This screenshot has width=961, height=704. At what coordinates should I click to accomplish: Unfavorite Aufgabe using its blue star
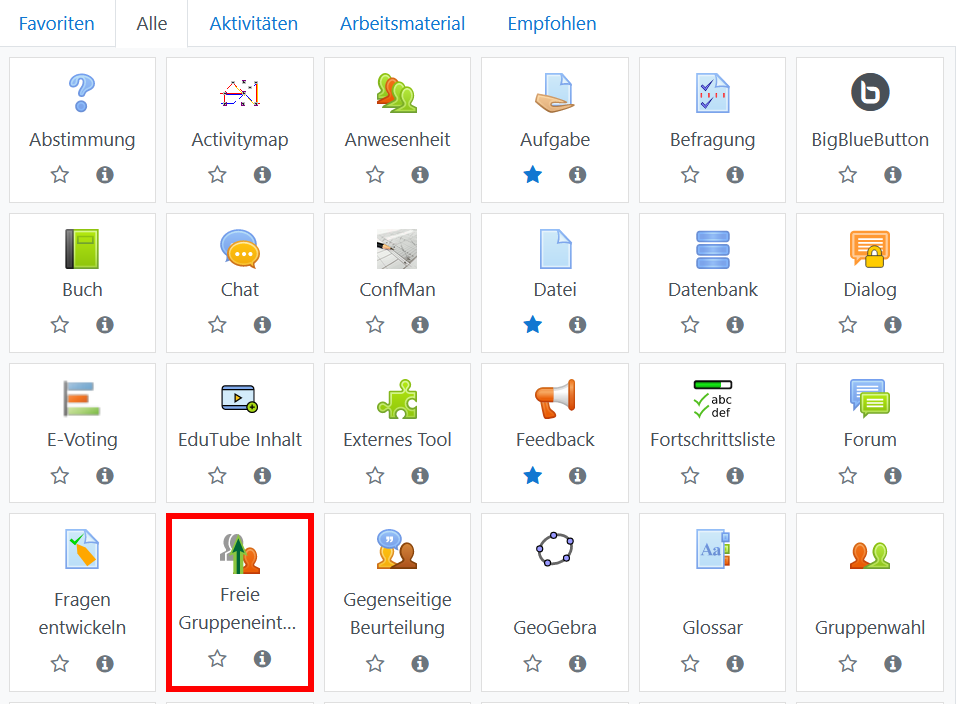[x=533, y=175]
